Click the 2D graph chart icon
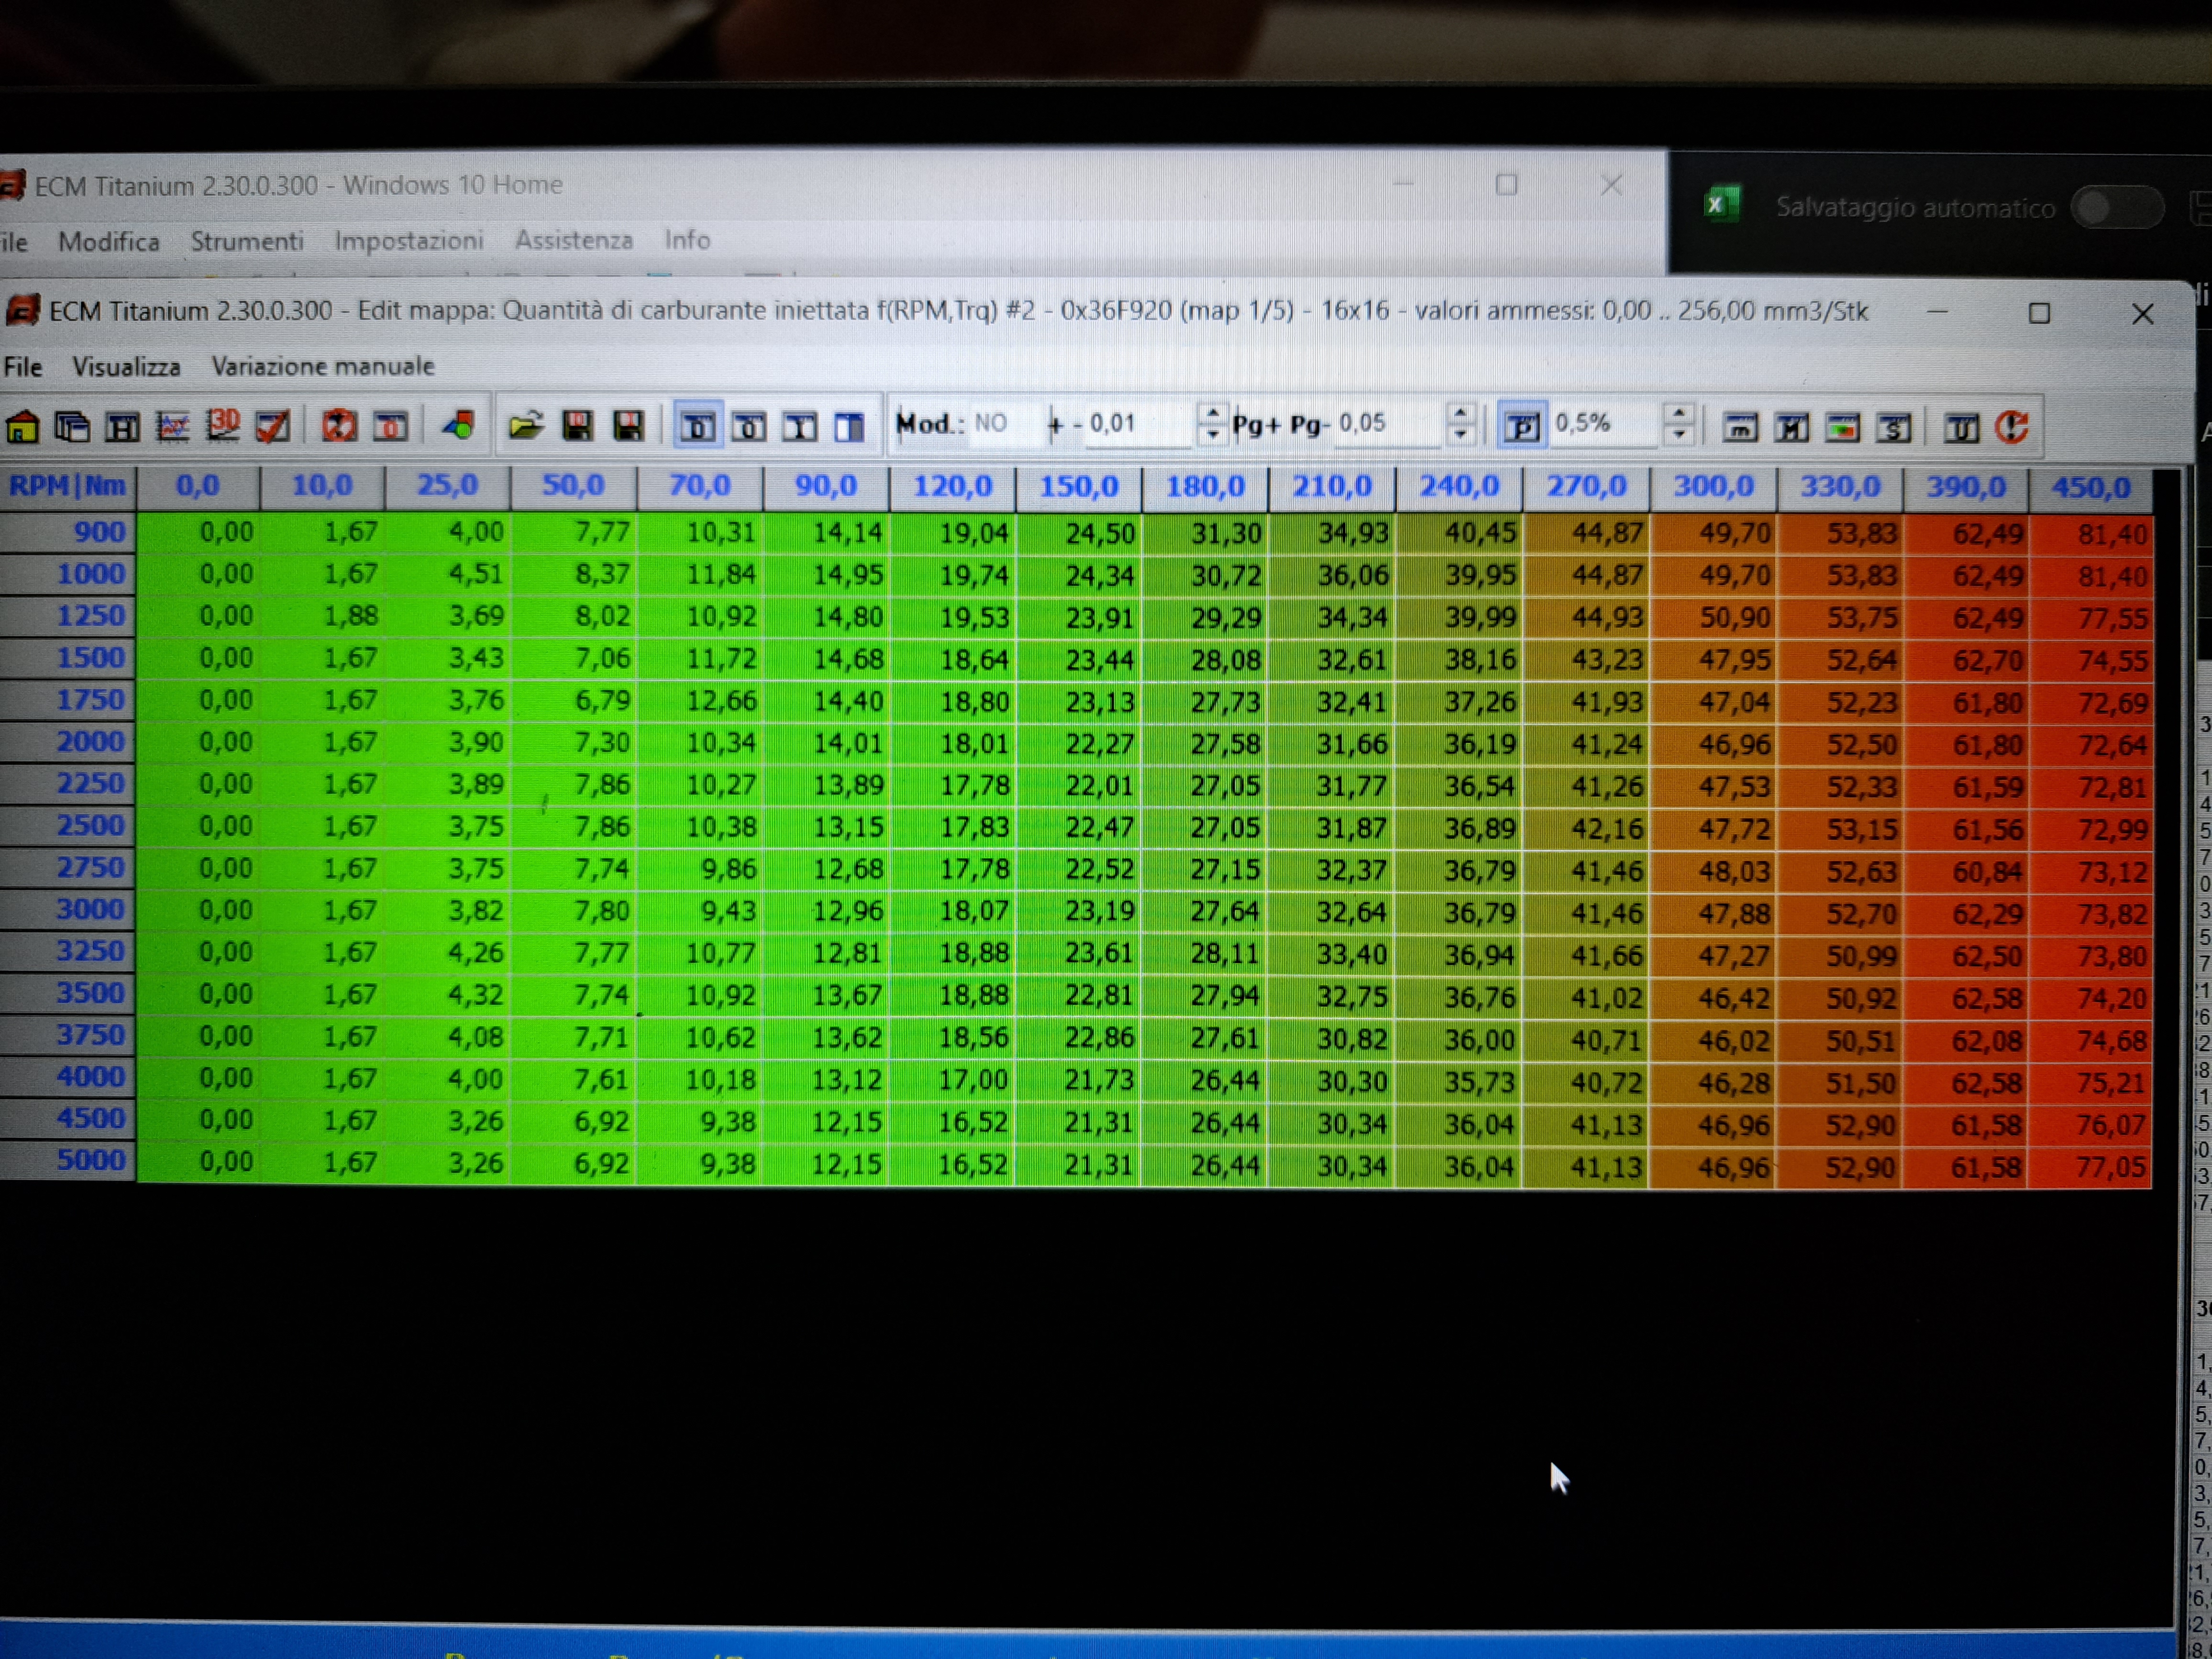 coord(172,427)
